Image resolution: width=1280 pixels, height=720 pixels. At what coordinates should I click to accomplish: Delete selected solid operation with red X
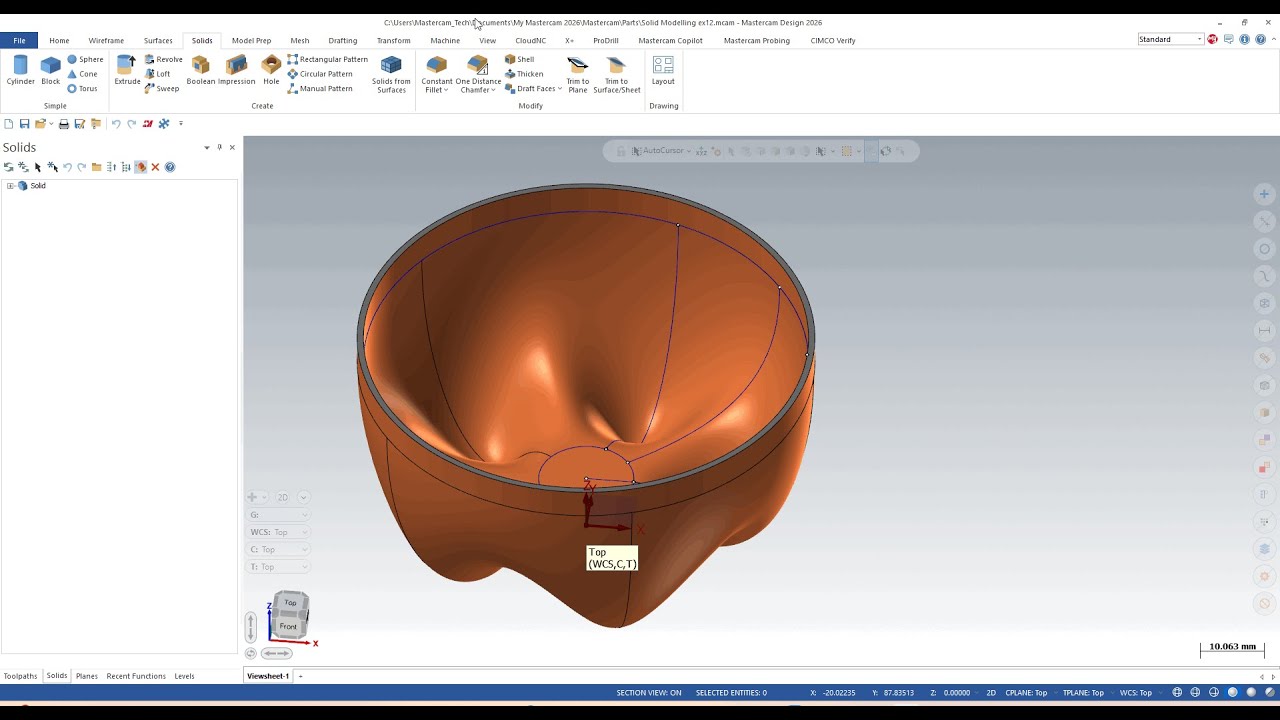(x=155, y=167)
